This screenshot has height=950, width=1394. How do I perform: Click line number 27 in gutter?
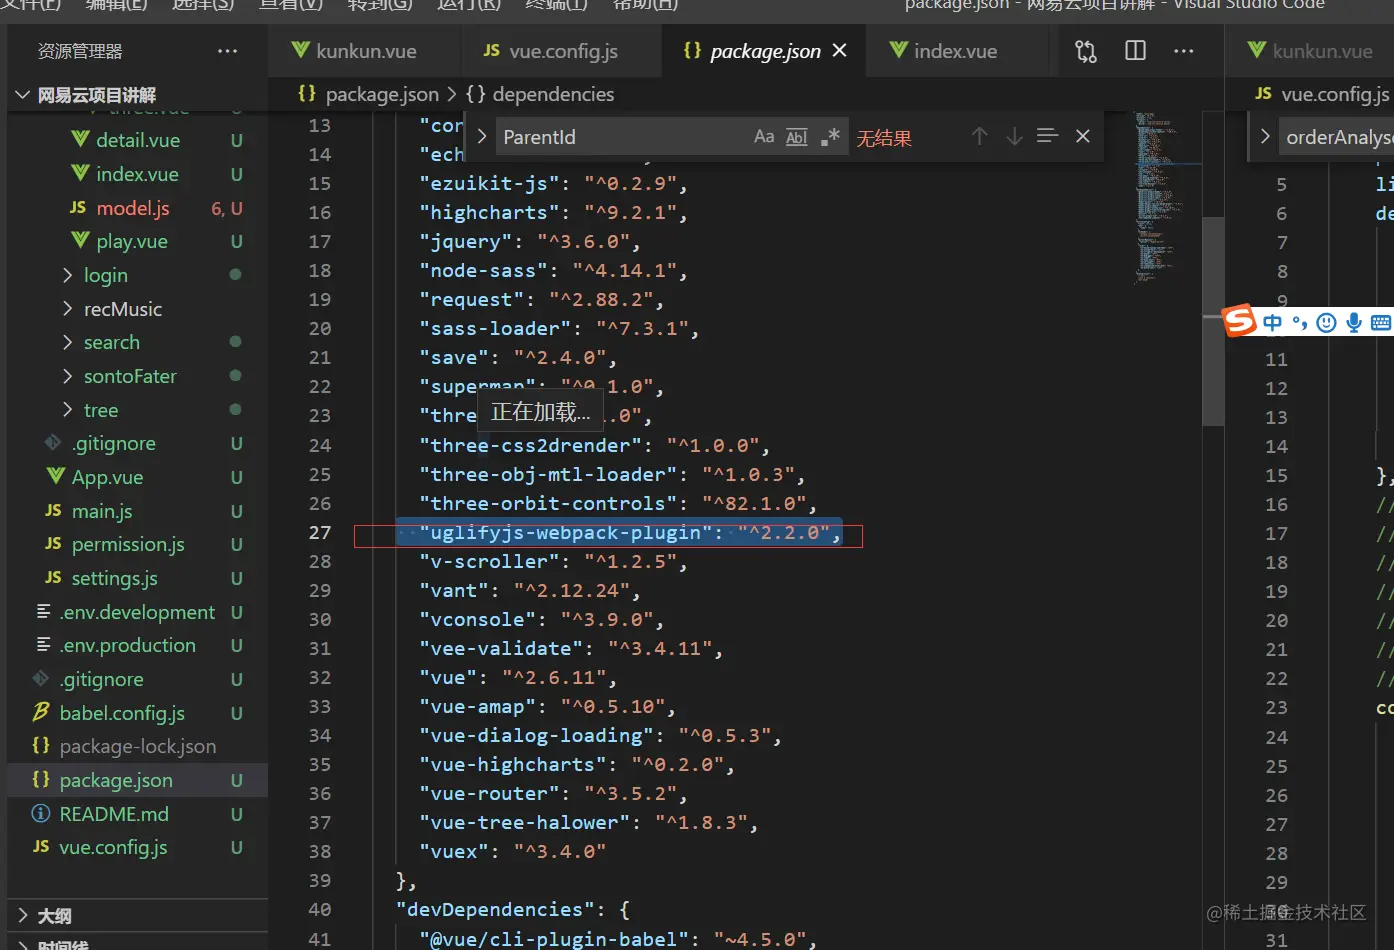coord(320,532)
